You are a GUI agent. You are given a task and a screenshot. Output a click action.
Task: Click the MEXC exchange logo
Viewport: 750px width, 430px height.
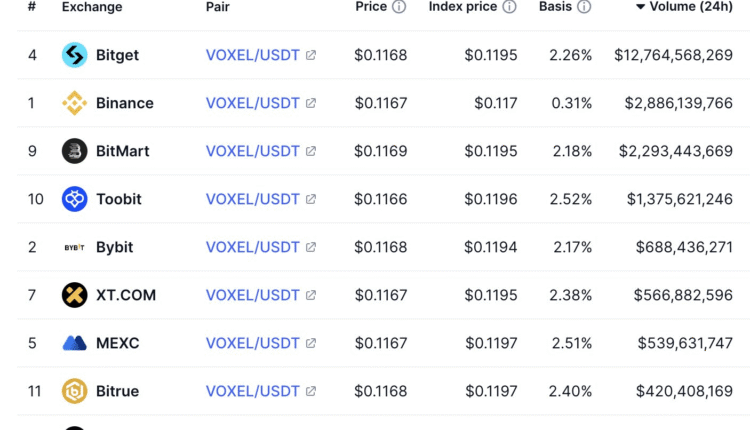point(75,343)
